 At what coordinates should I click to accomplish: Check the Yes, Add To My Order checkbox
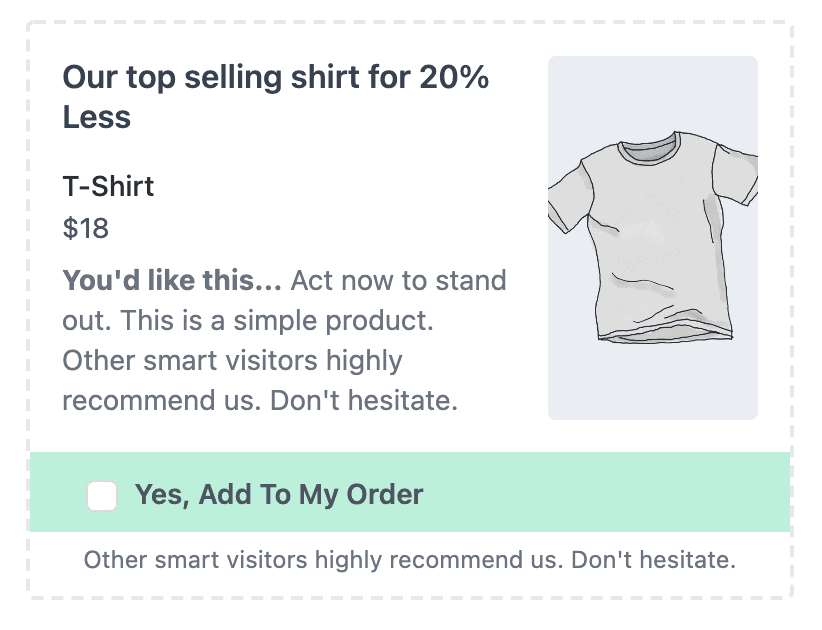pos(102,494)
